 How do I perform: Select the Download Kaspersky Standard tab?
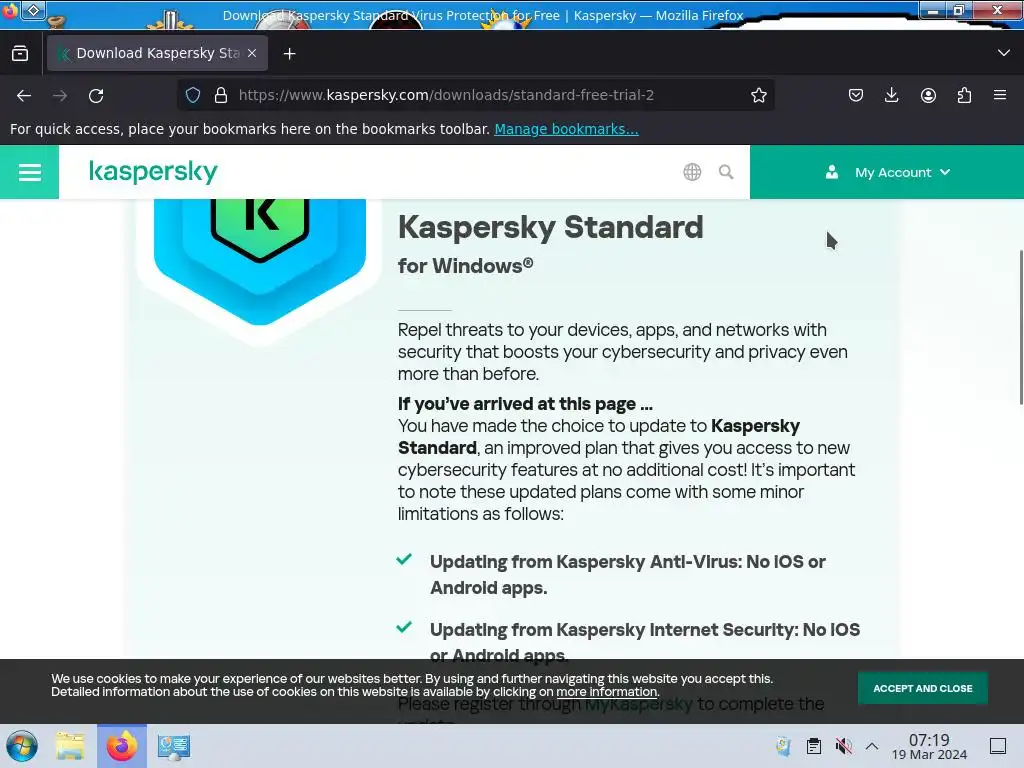click(x=157, y=54)
